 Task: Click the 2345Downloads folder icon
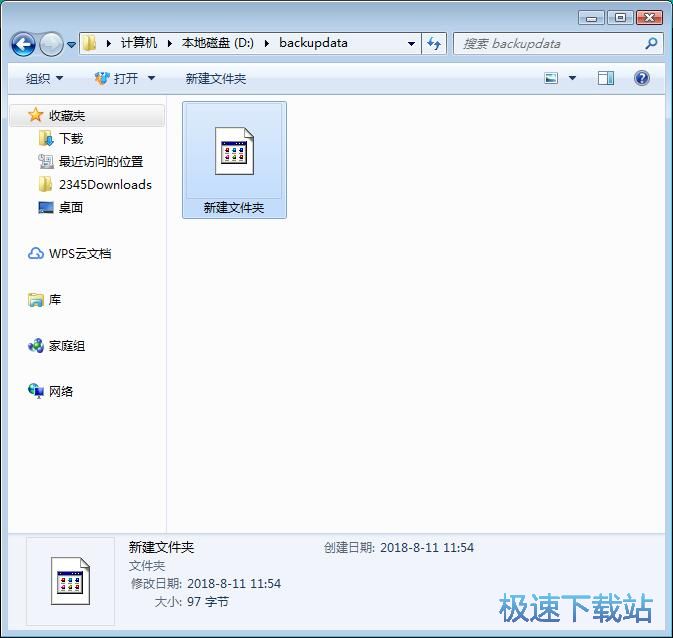[x=45, y=184]
